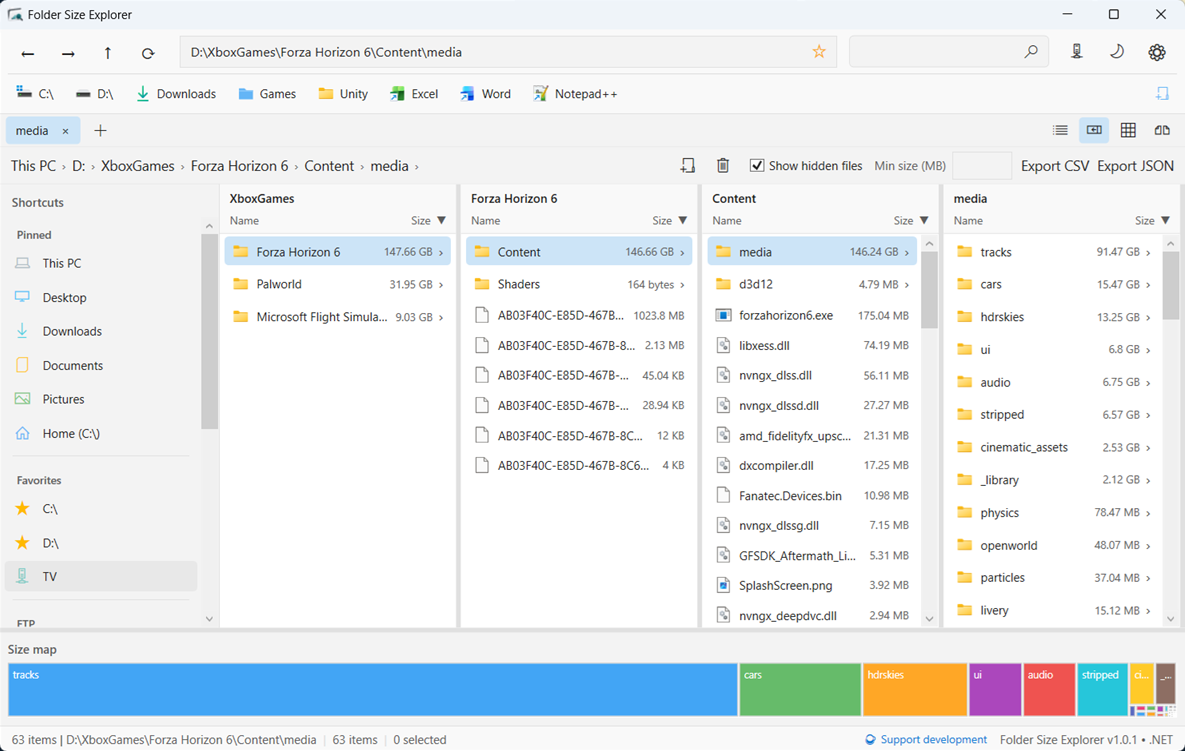Toggle dark mode moon icon

pos(1116,52)
